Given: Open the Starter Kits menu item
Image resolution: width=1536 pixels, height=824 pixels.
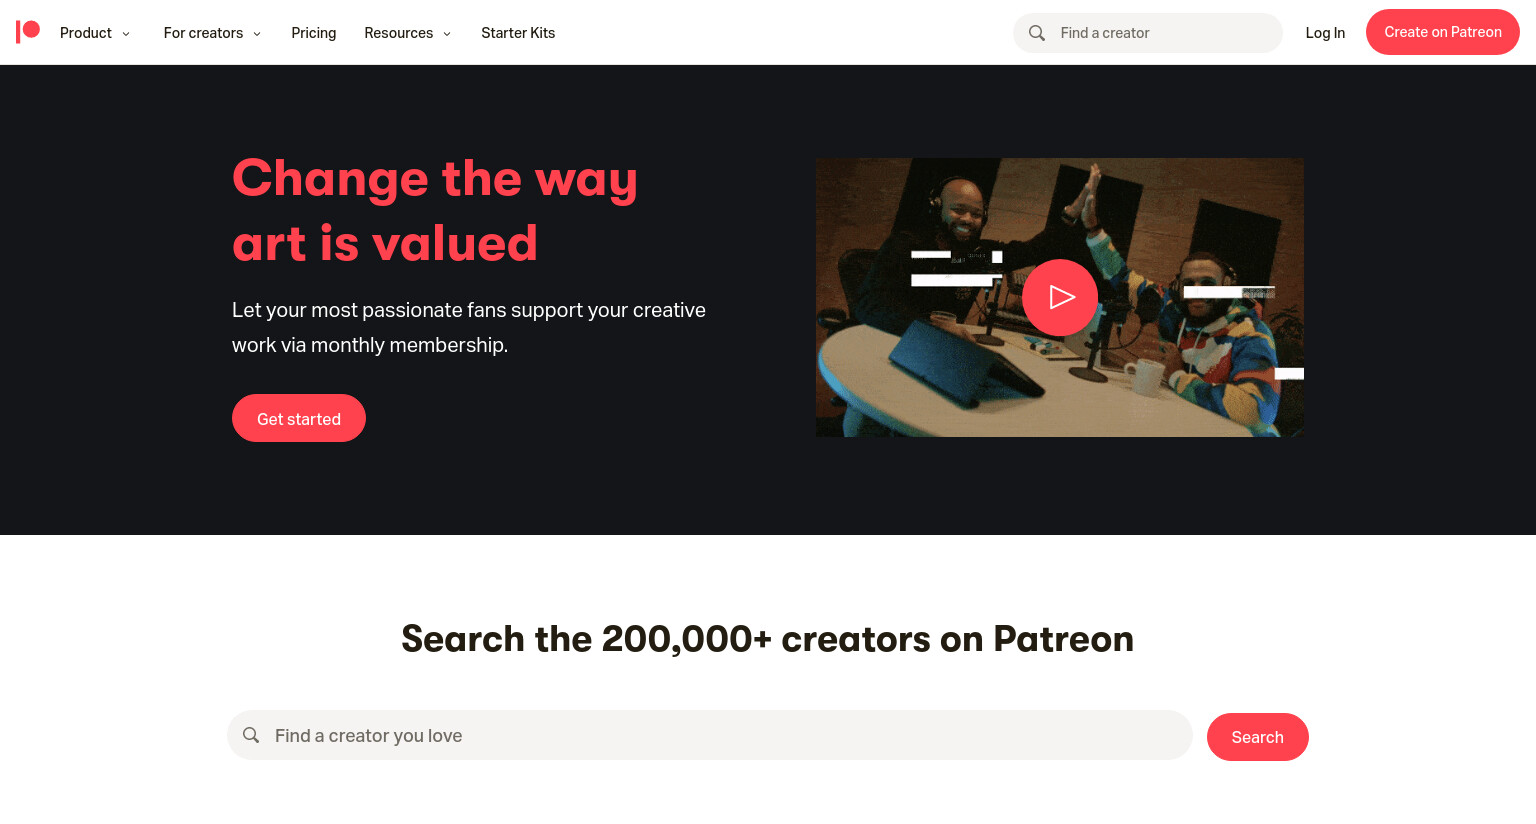Looking at the screenshot, I should [x=518, y=33].
